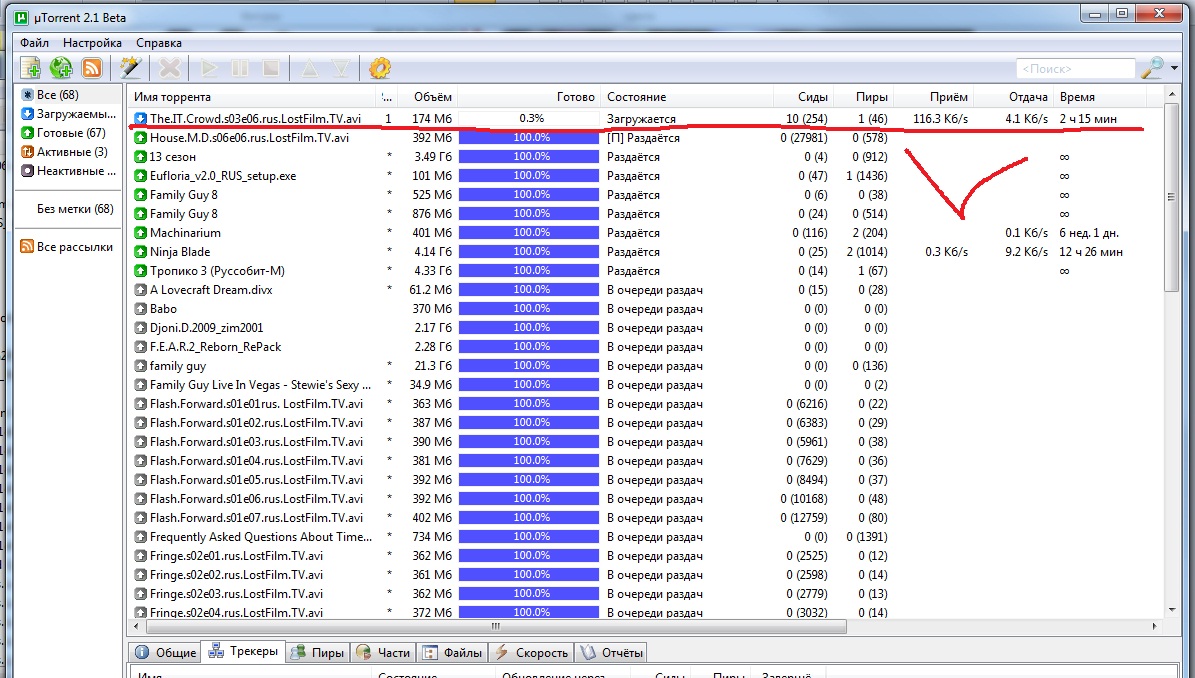Screen dimensions: 1195x678
Task: Click the horizontal scrollbar thumb
Action: (x=496, y=626)
